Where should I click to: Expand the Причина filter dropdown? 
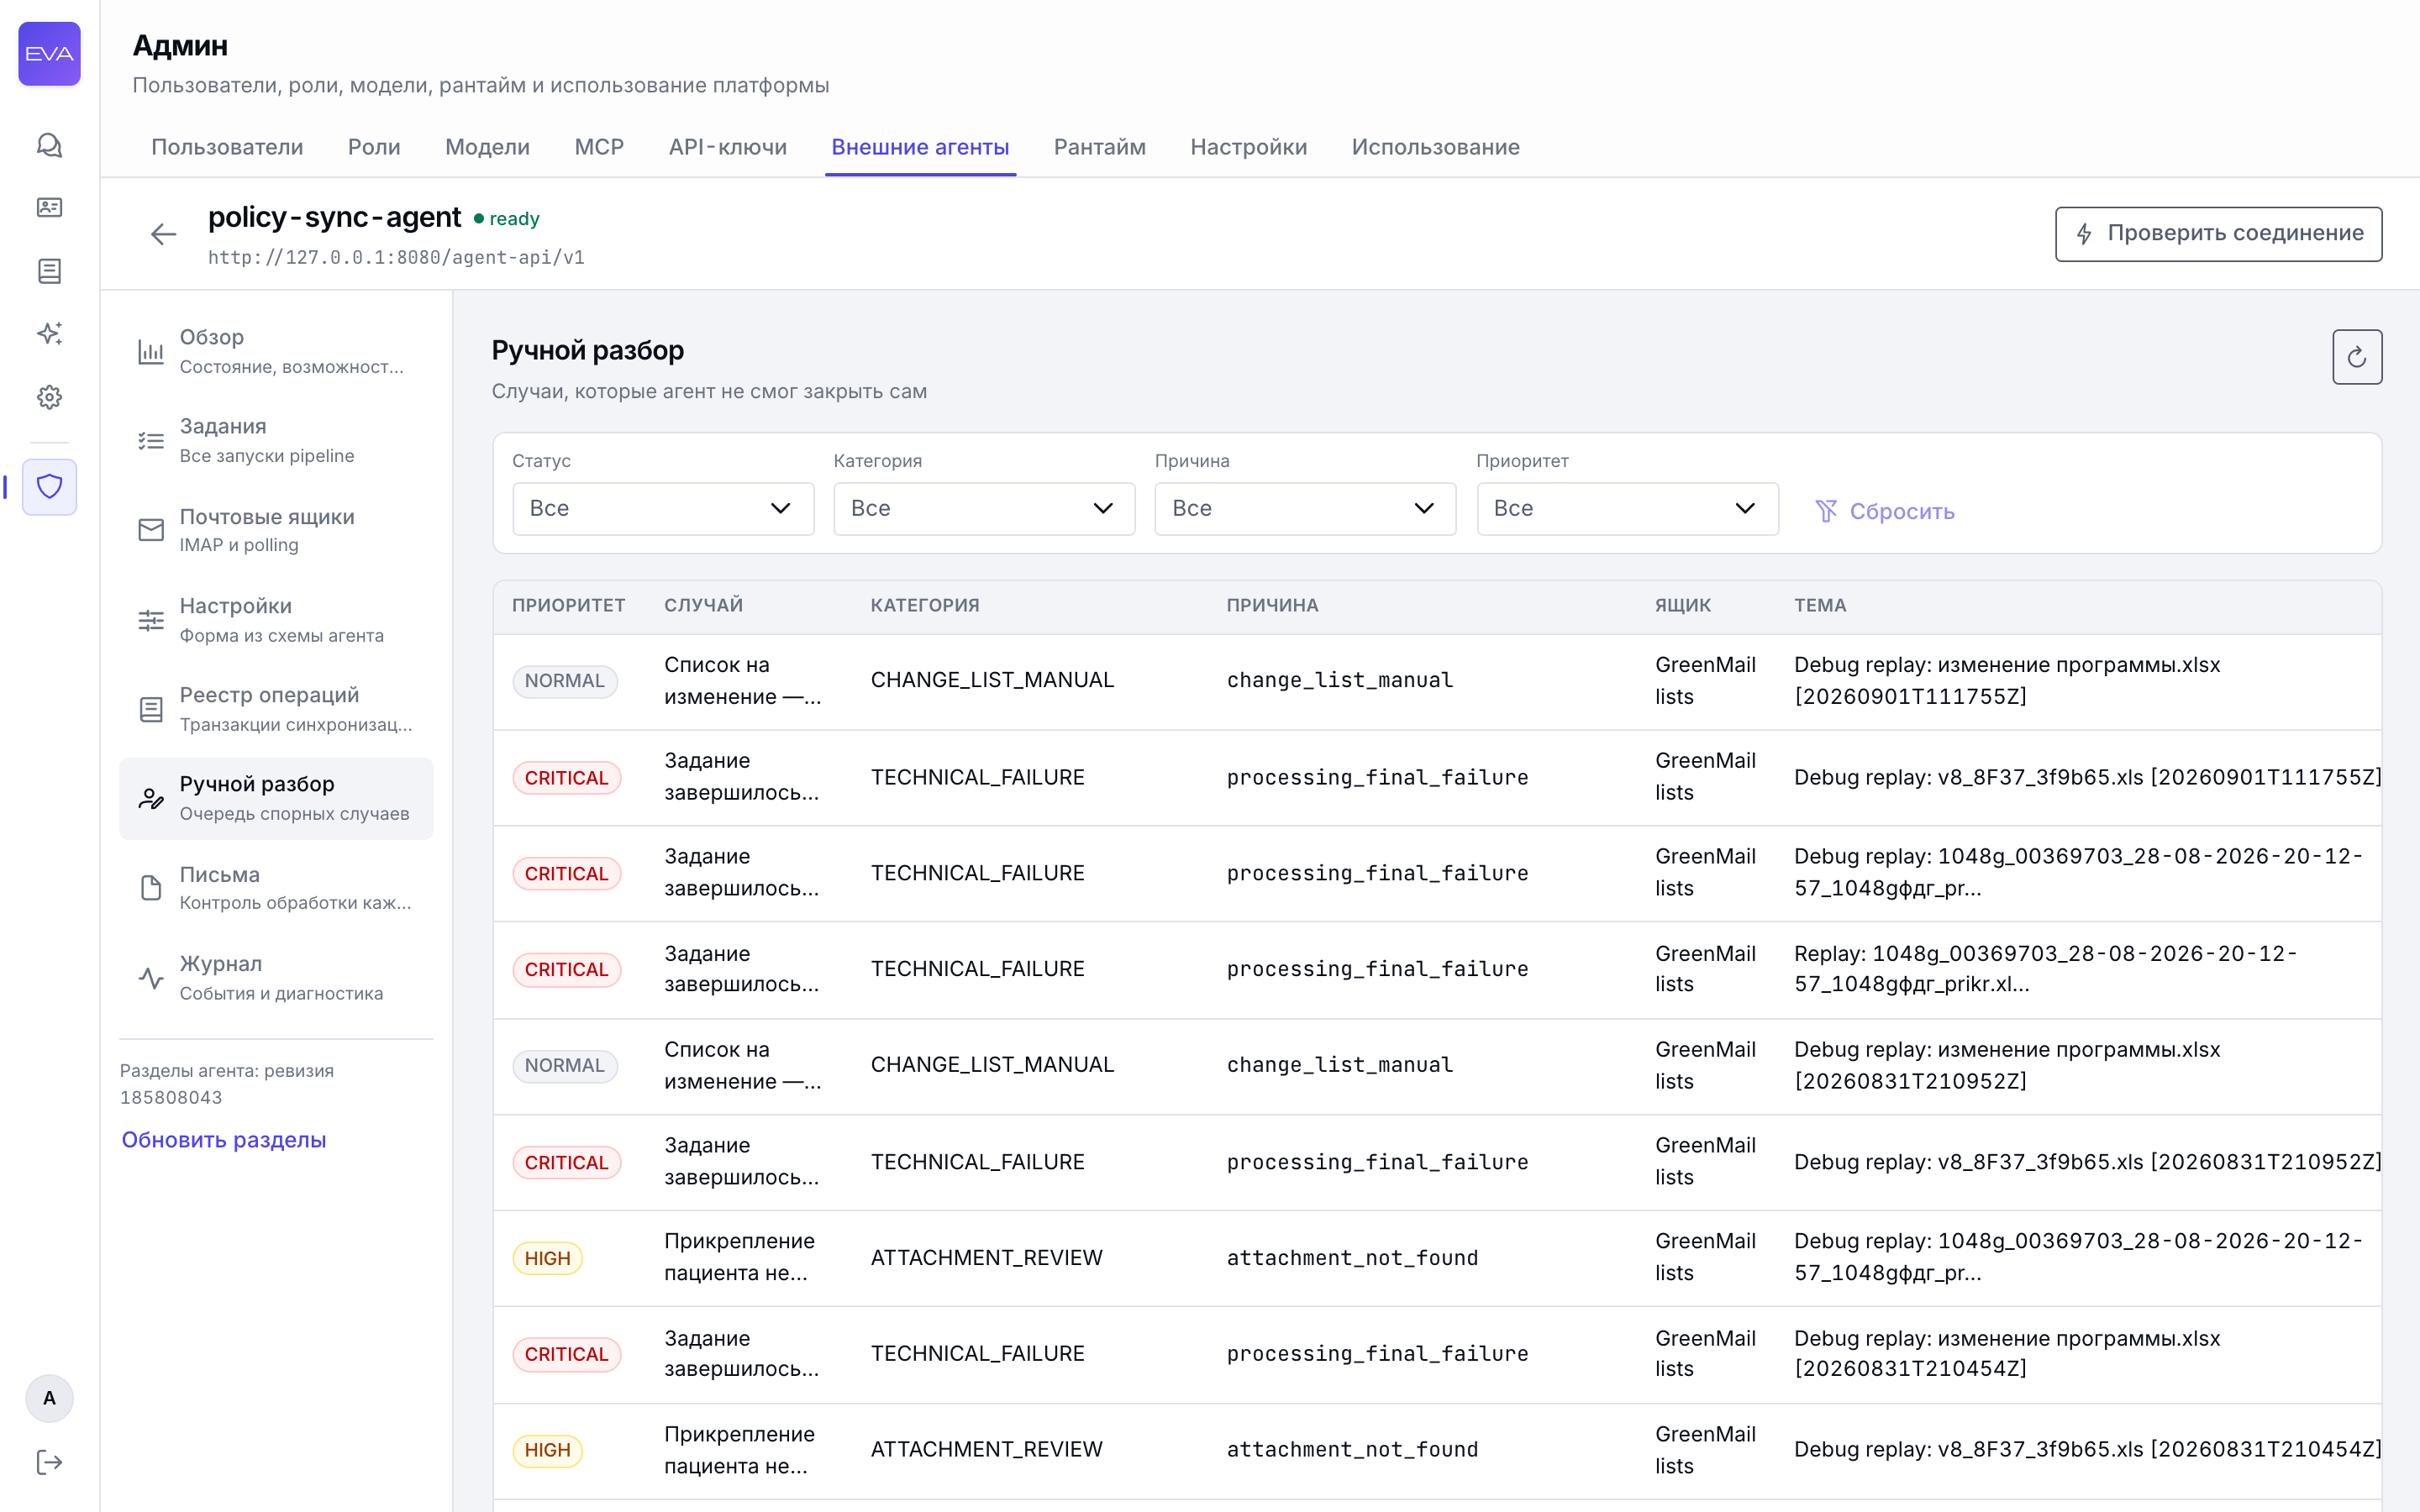(1305, 509)
